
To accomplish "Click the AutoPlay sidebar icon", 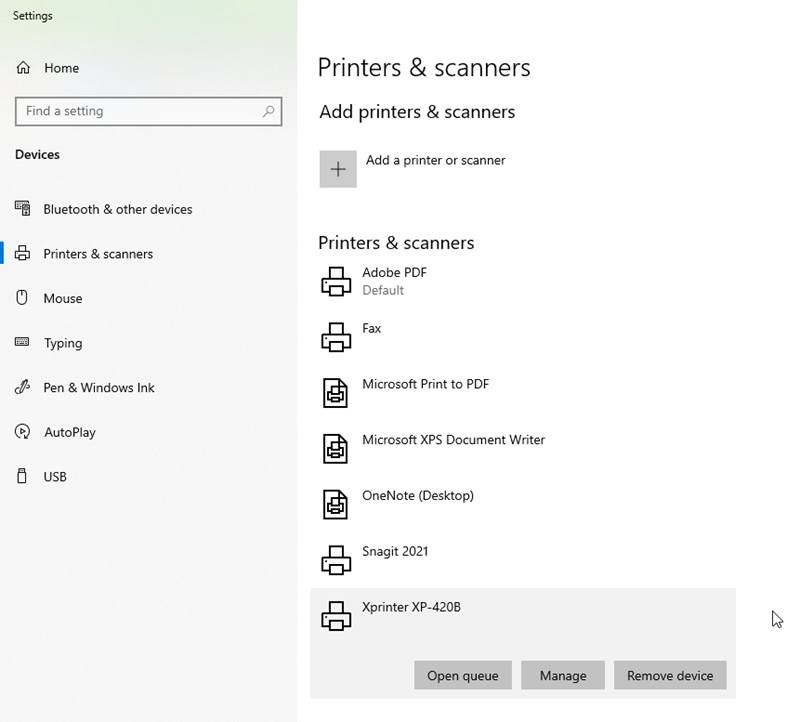I will click(x=22, y=432).
